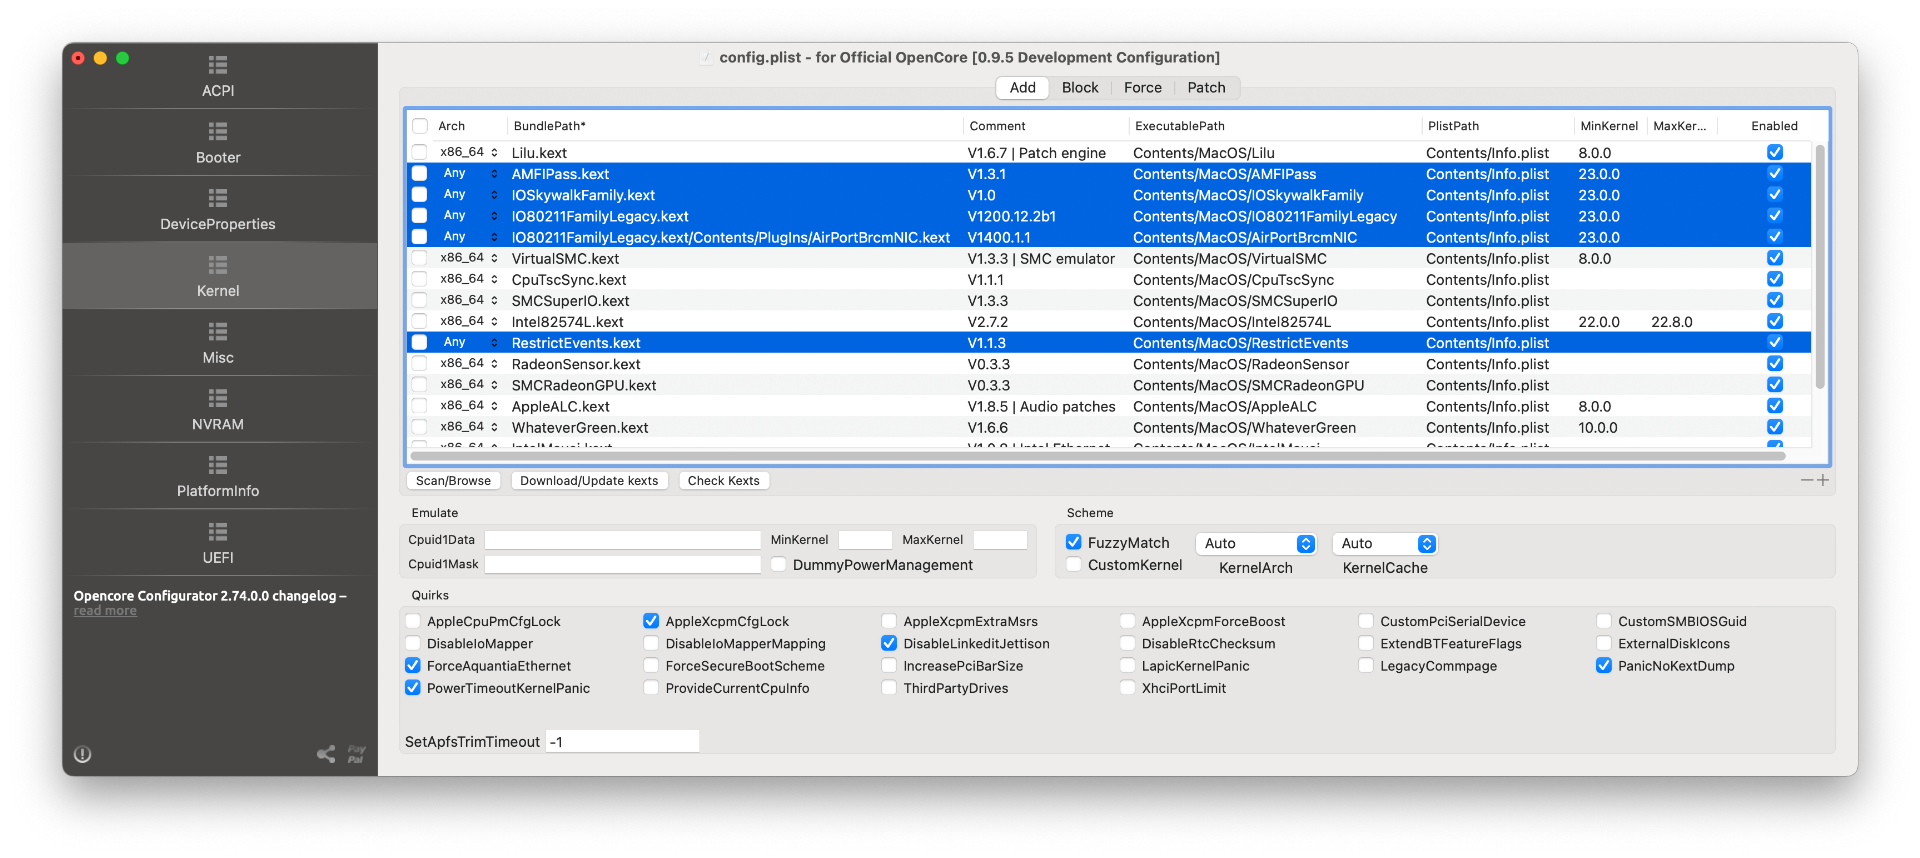Toggle the FuzzyMatch checkbox

coord(1074,542)
